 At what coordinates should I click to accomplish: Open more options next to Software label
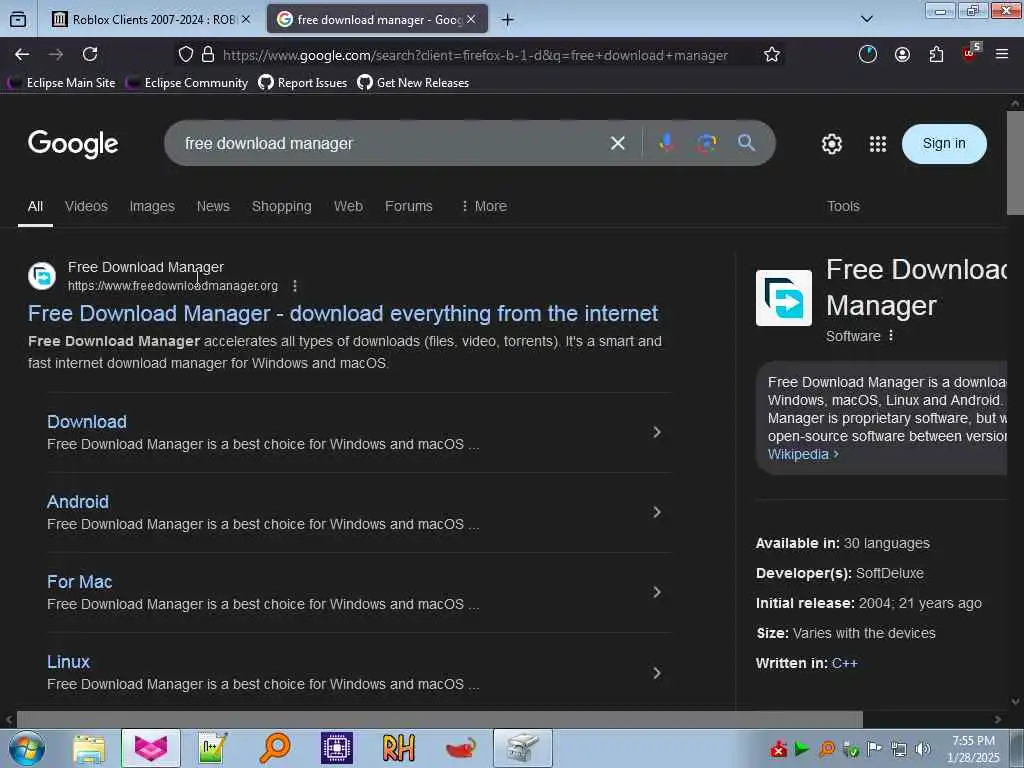coord(891,336)
